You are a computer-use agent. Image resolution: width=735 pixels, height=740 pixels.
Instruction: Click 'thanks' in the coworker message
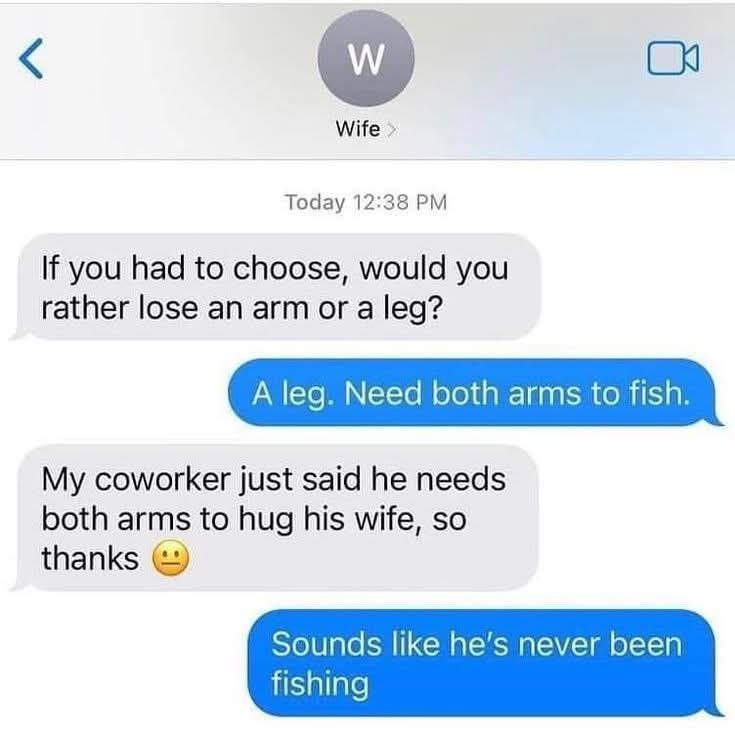[90, 558]
